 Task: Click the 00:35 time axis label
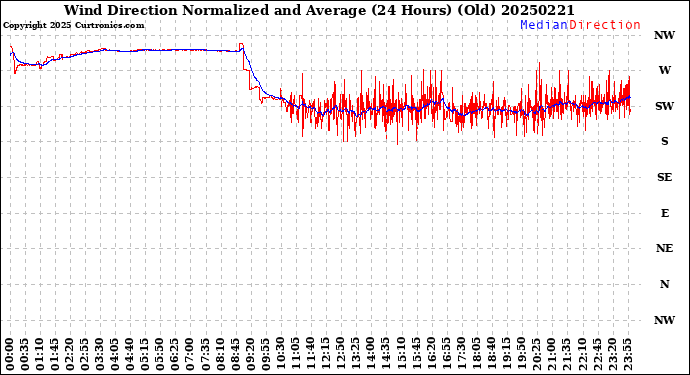[x=25, y=354]
